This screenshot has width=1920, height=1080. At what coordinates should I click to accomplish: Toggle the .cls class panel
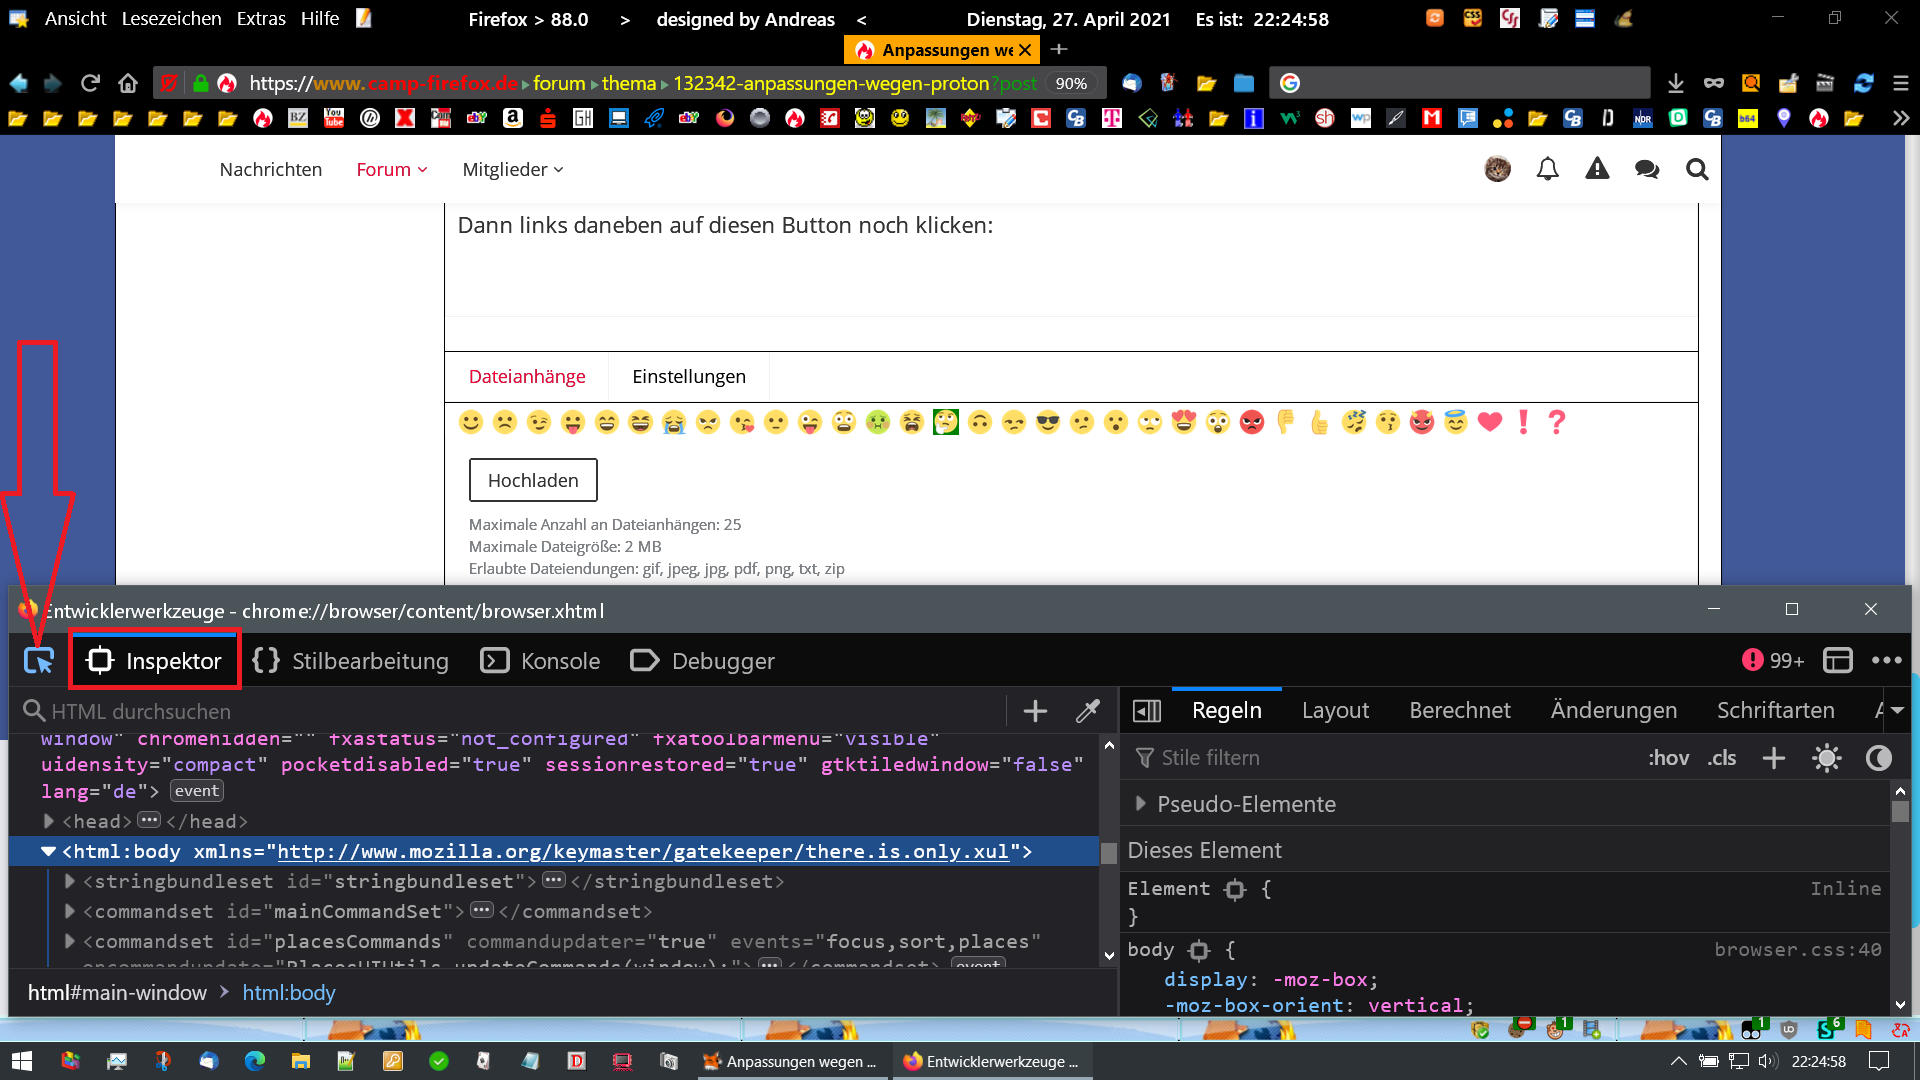pos(1722,758)
